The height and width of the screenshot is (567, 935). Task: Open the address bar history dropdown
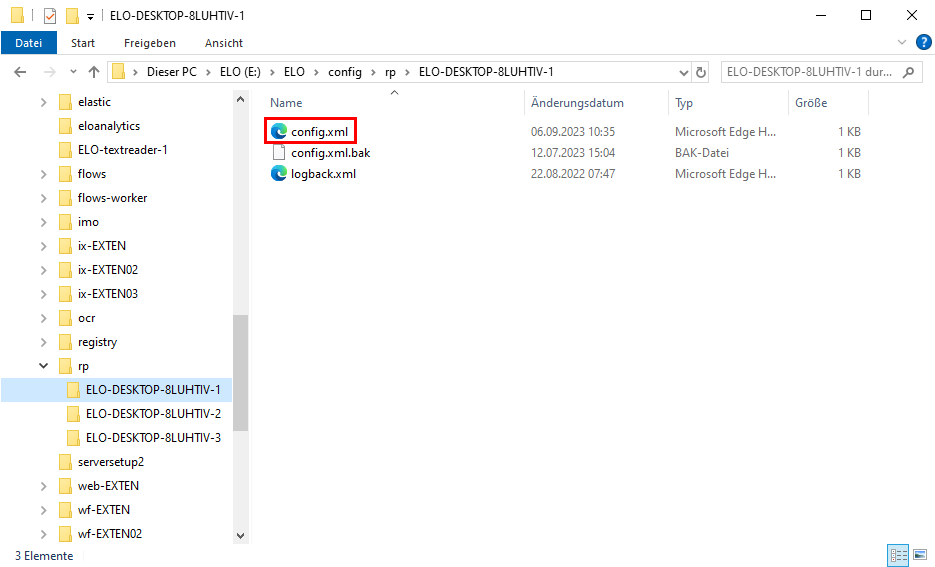pyautogui.click(x=683, y=72)
